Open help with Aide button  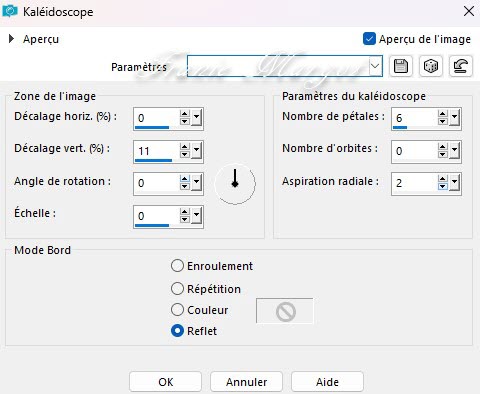(x=327, y=382)
